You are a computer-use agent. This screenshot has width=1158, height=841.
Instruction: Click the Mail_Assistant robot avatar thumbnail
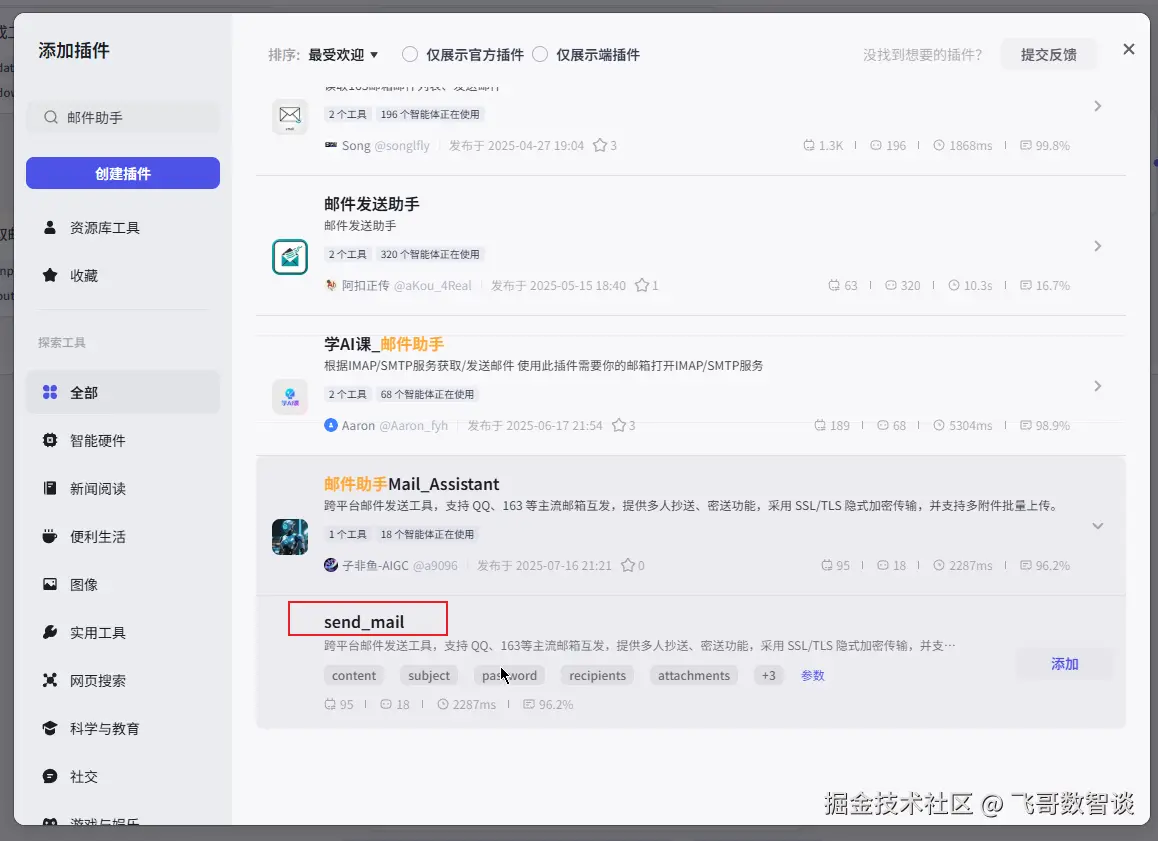pyautogui.click(x=290, y=537)
